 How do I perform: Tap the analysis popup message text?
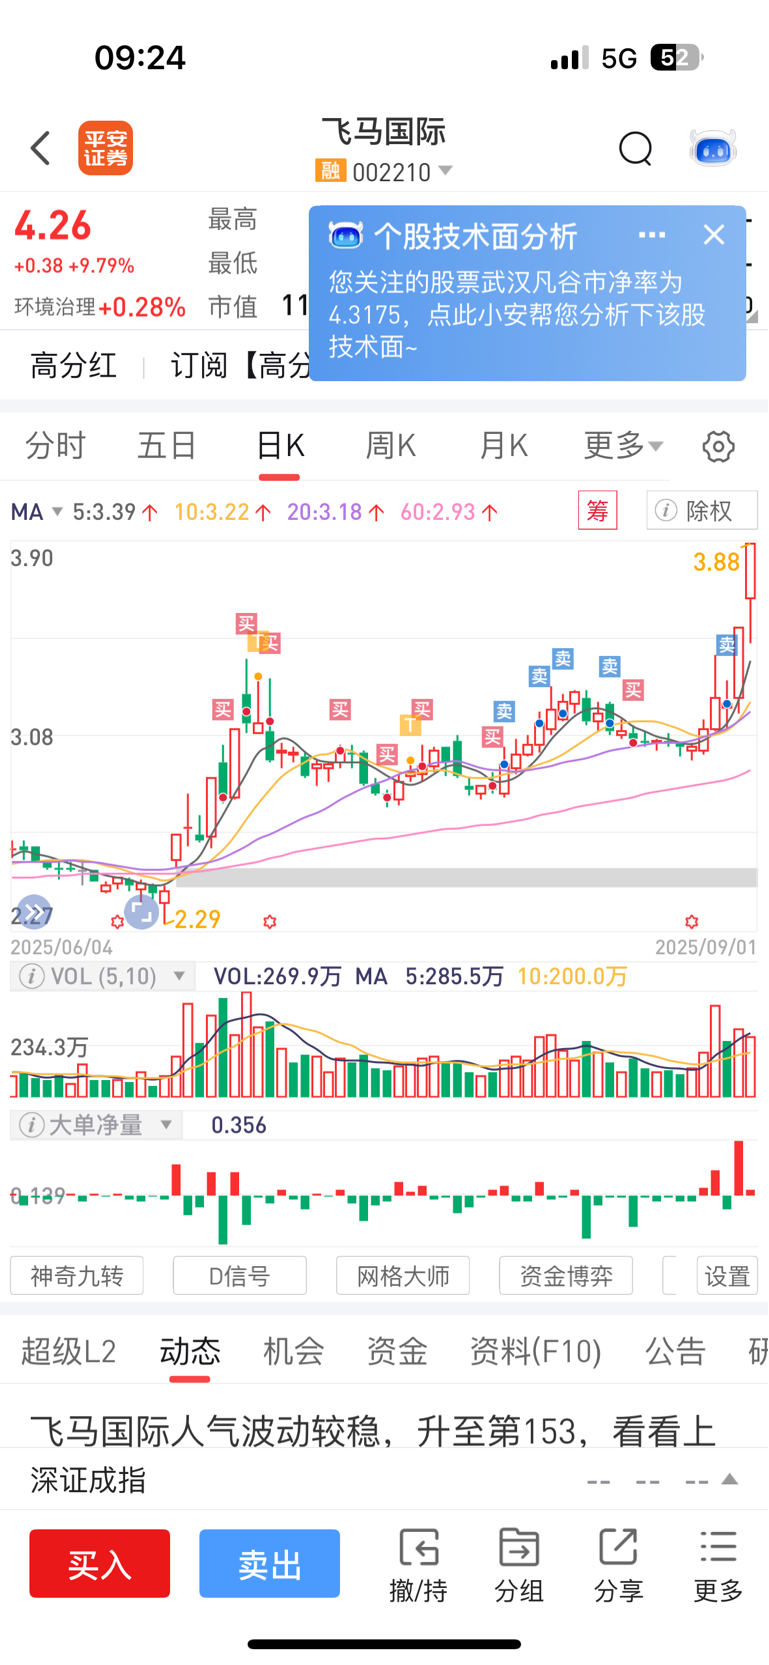518,314
